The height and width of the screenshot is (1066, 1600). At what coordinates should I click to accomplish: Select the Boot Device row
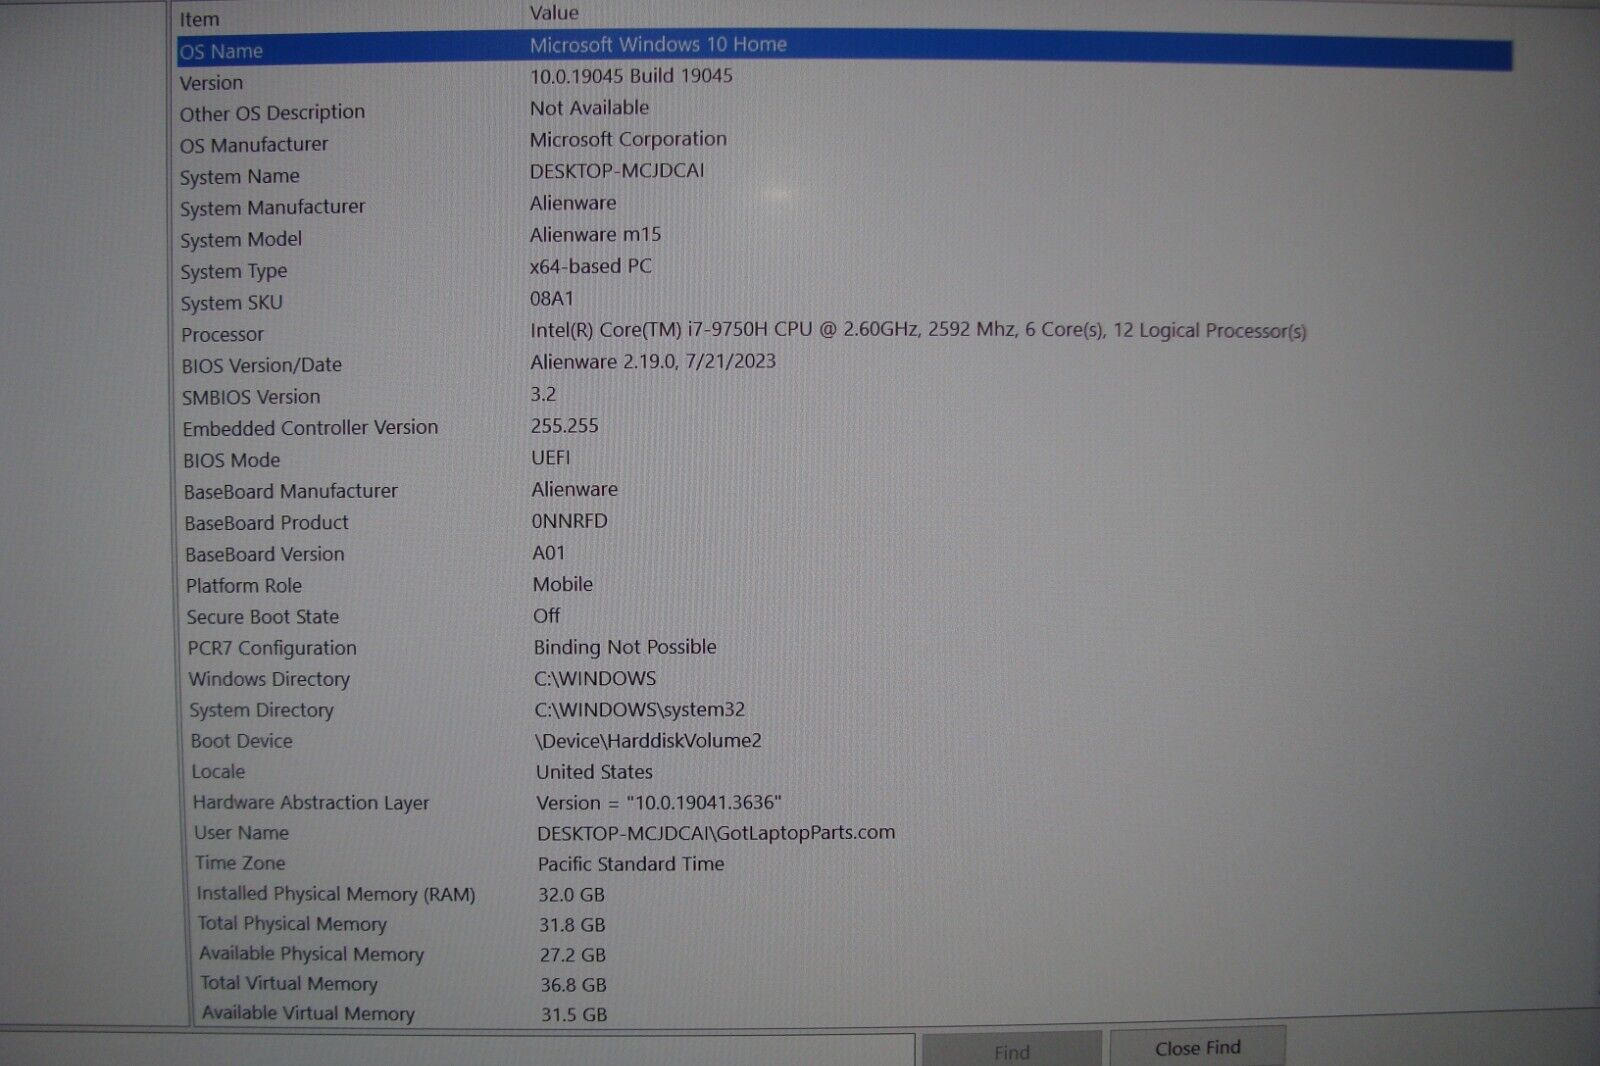click(844, 740)
